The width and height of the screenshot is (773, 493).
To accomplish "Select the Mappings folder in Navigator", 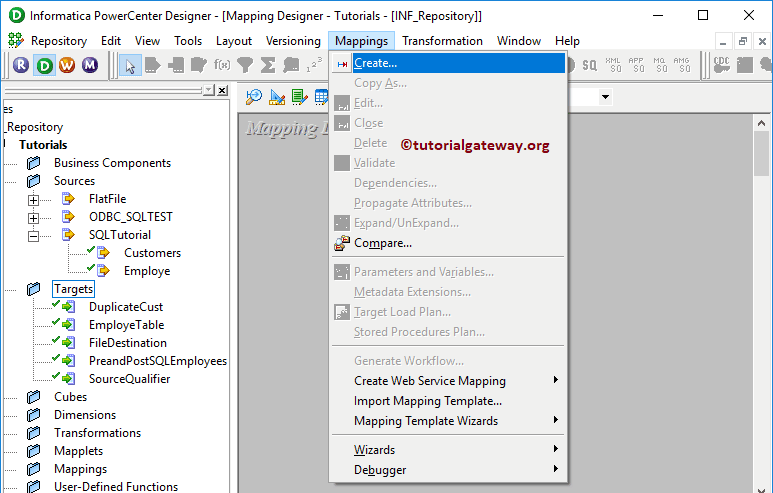I will (80, 469).
